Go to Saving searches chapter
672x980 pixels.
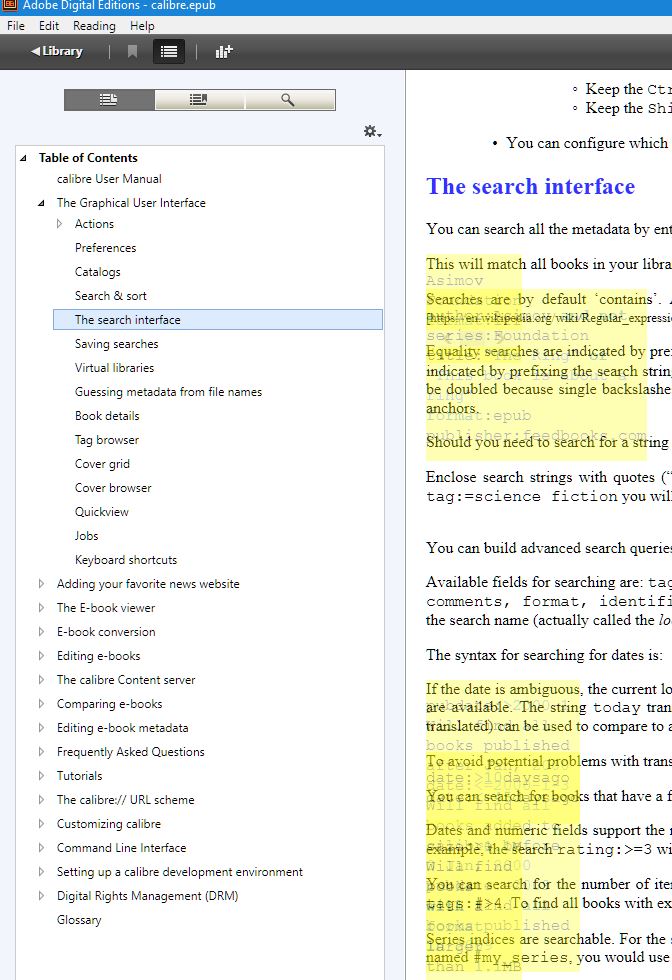click(116, 344)
